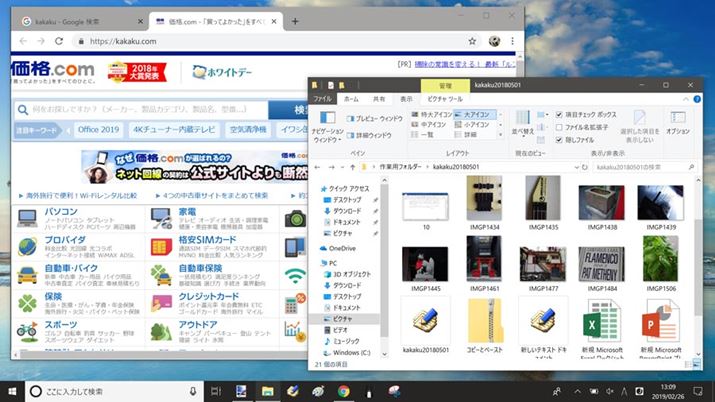Toggle the 項目チェック ボックス checkbox
This screenshot has width=715, height=402.
(x=559, y=115)
